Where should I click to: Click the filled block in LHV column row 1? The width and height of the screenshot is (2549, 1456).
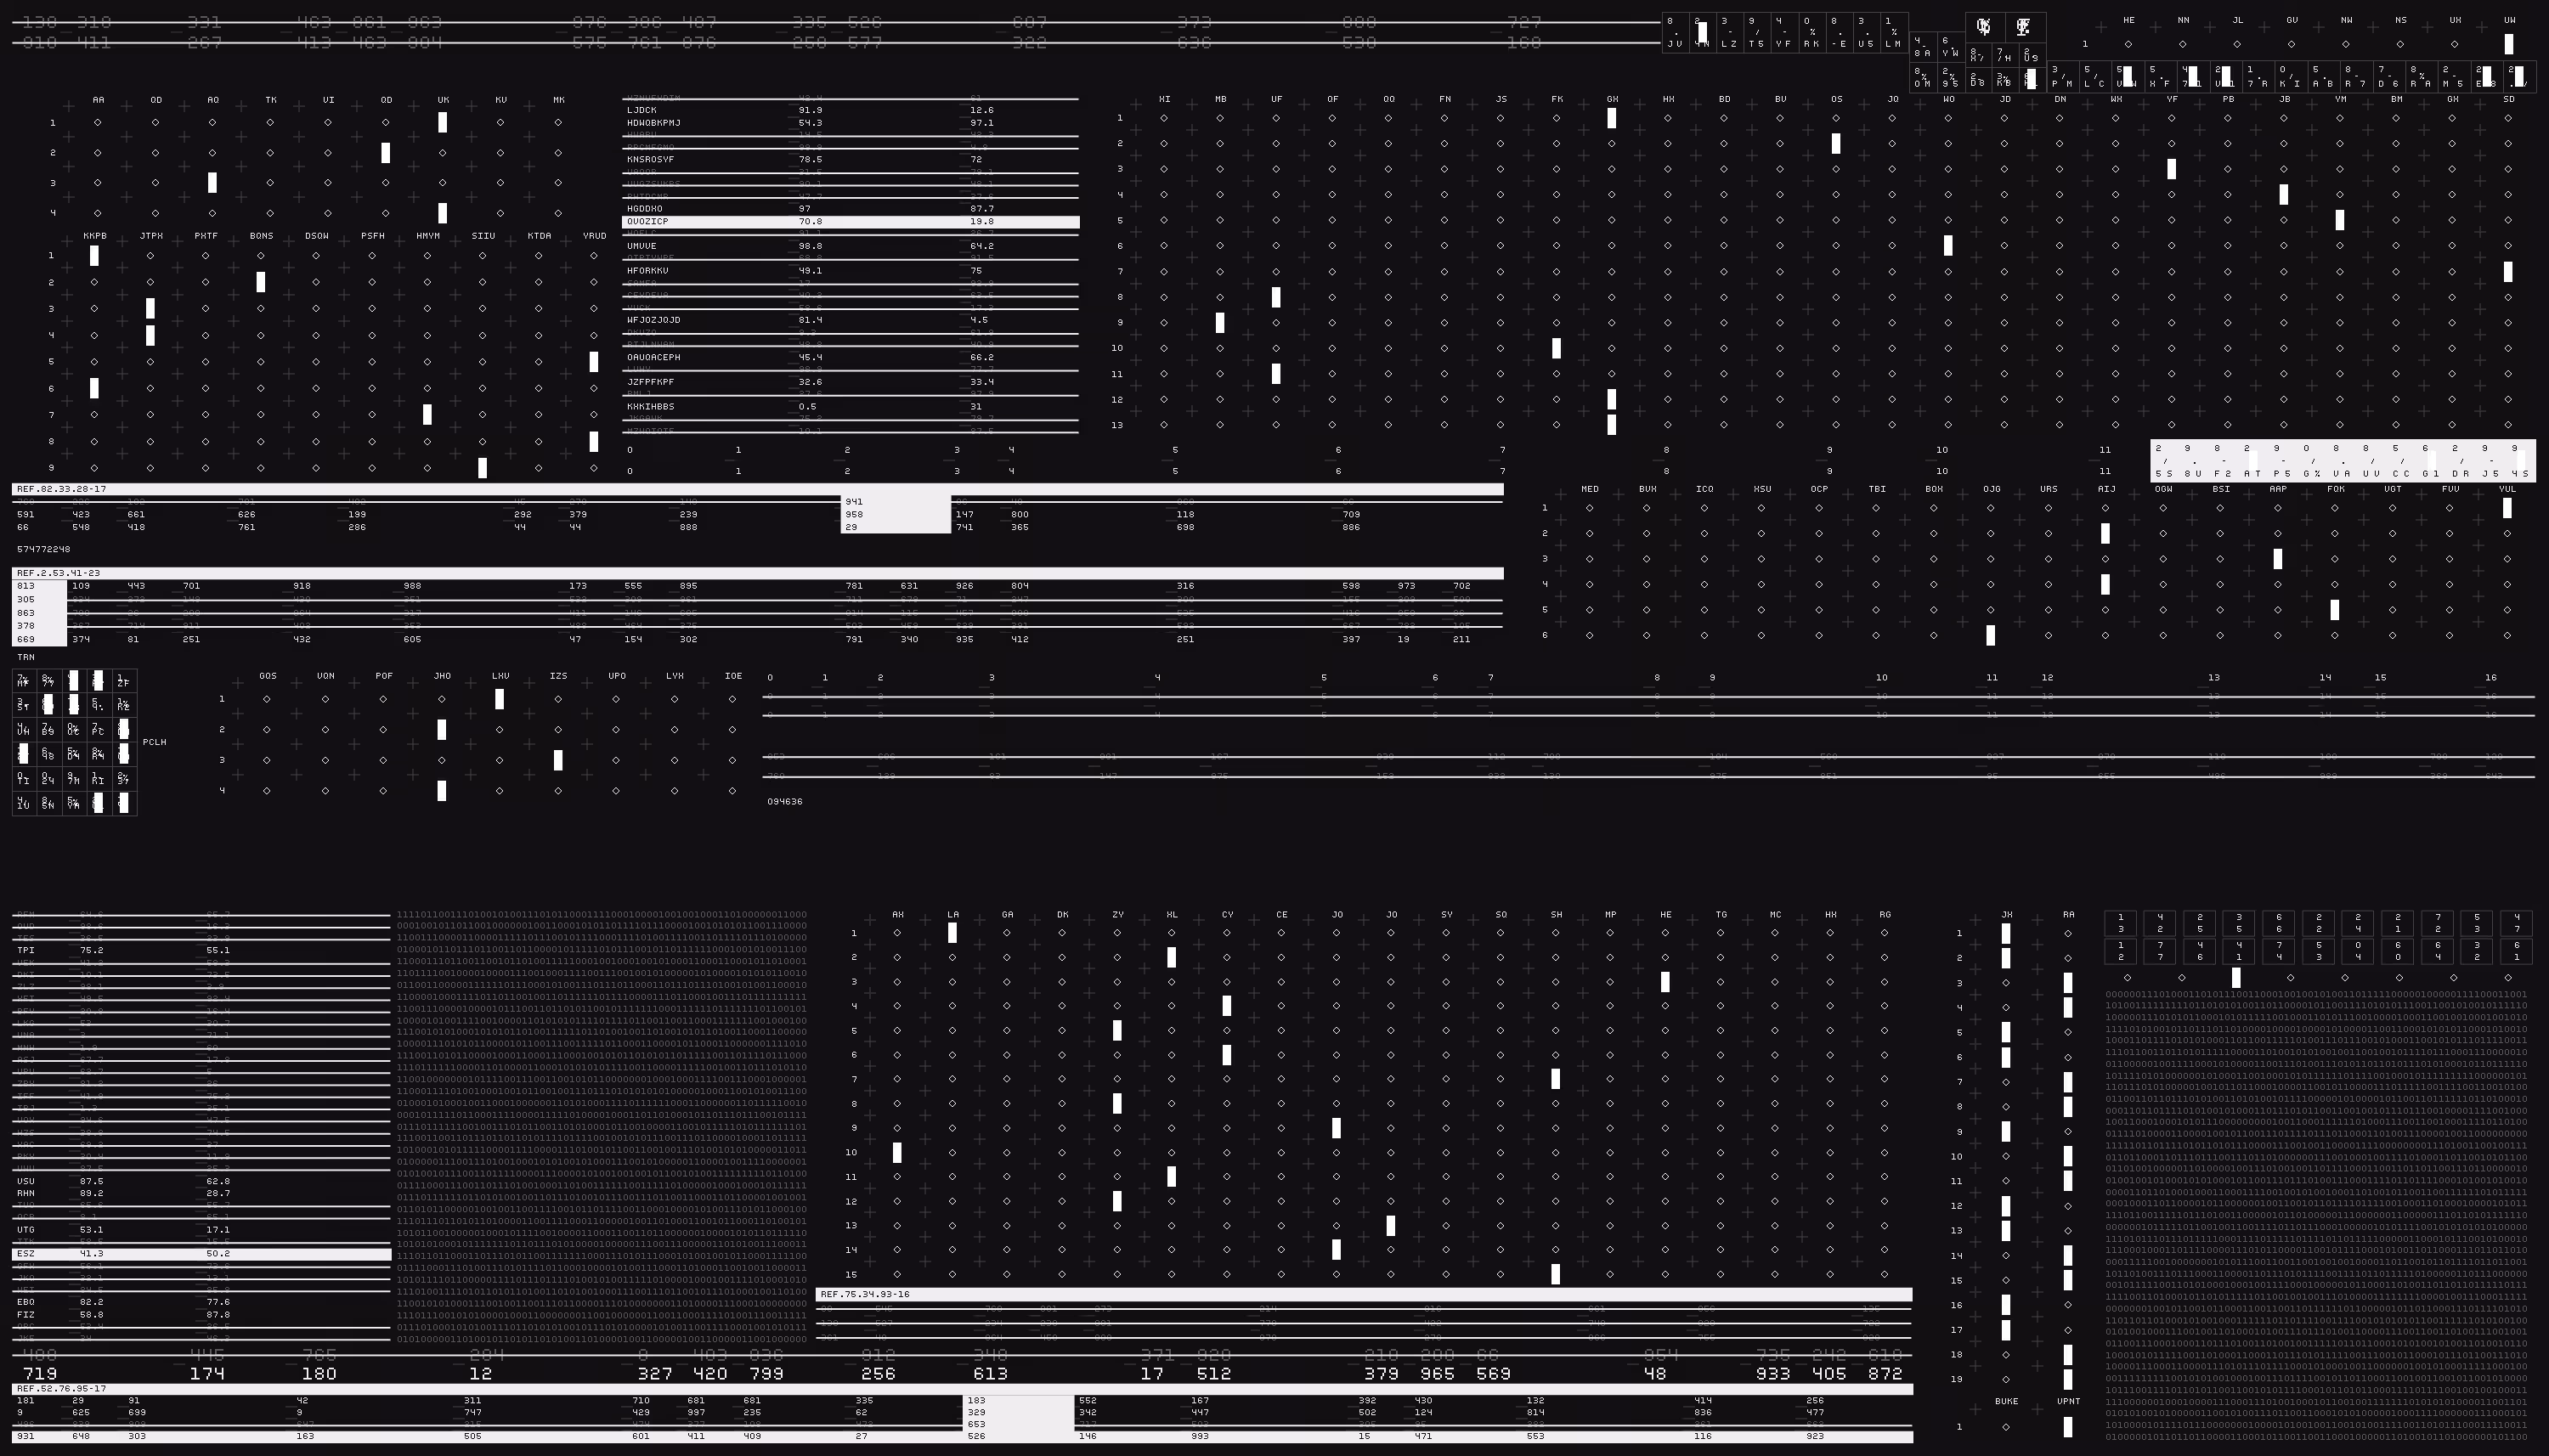(499, 700)
